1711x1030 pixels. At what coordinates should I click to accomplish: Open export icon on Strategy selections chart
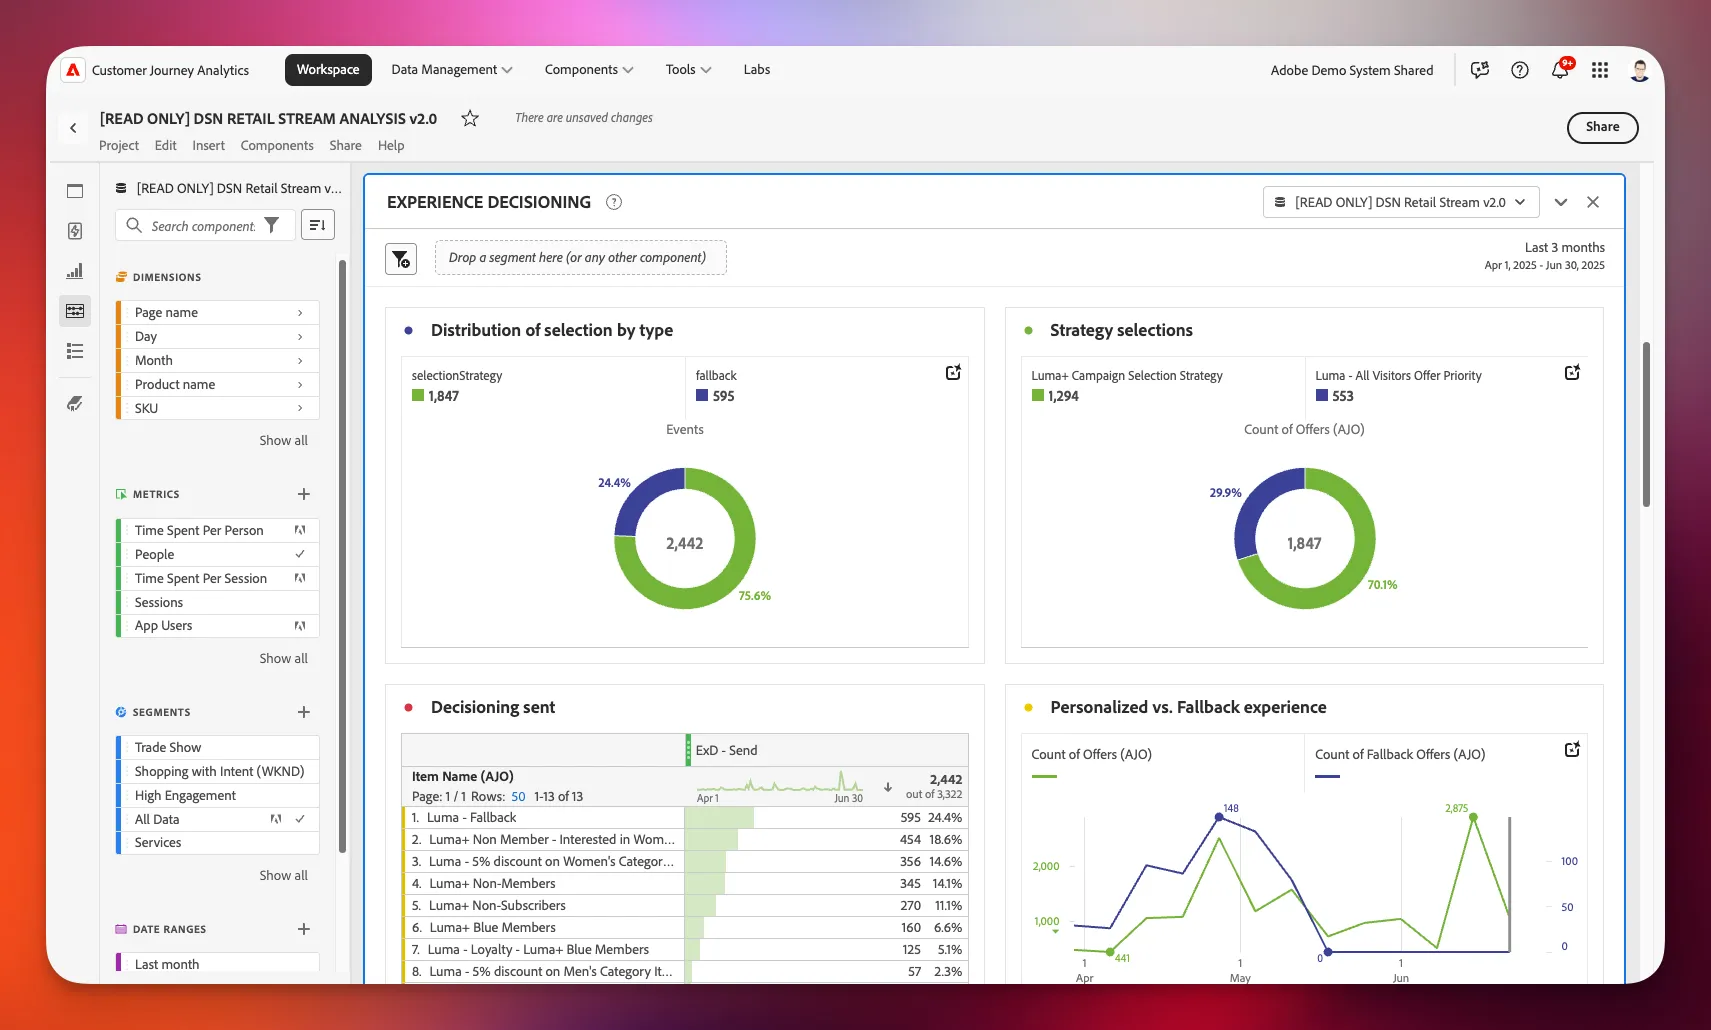pos(1572,372)
